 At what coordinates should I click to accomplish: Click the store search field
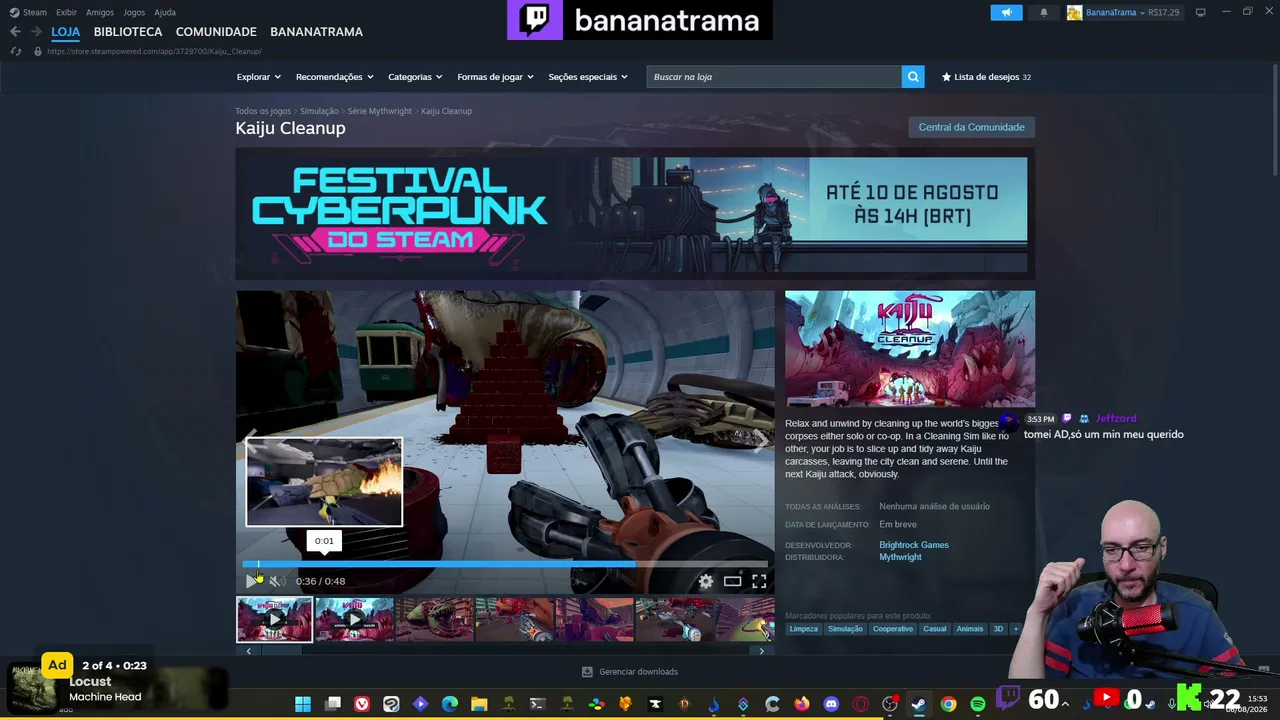click(774, 77)
